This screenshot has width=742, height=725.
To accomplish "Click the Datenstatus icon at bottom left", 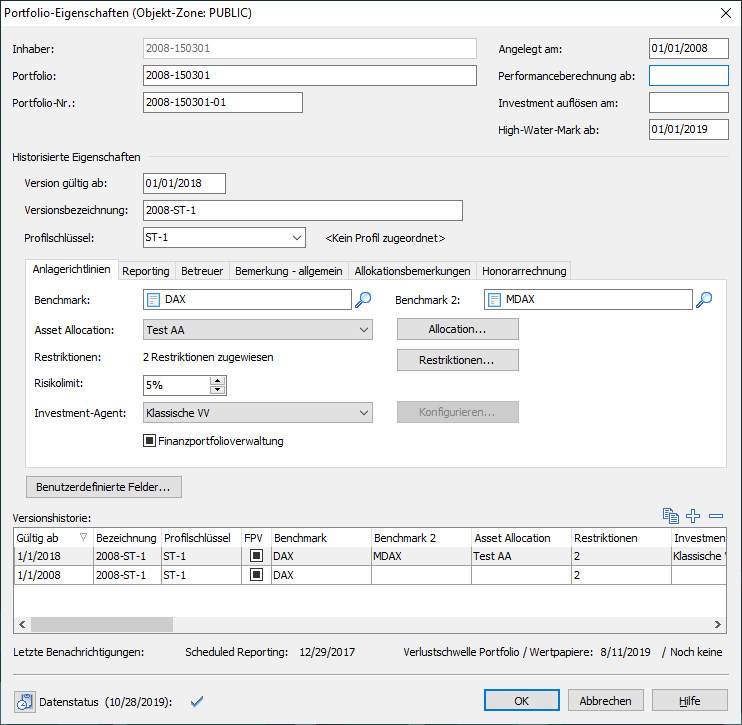I will pos(25,701).
